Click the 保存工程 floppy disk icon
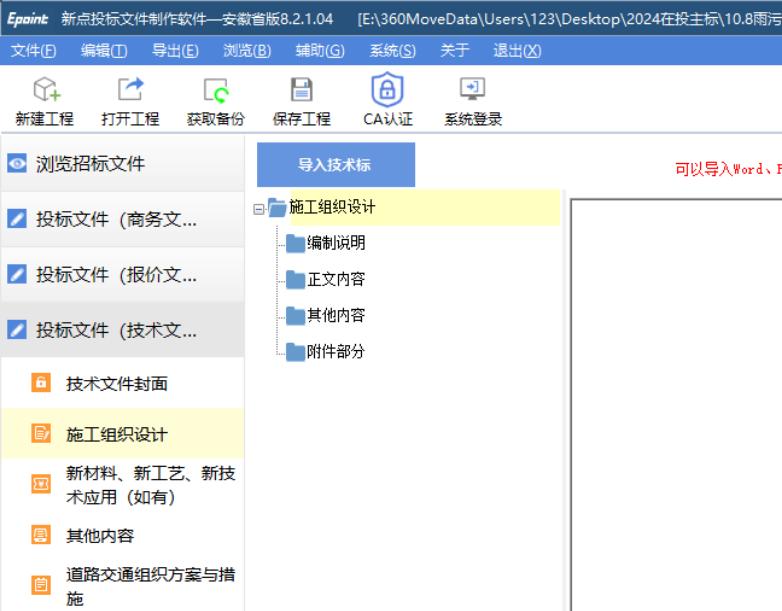This screenshot has width=782, height=611. click(302, 90)
